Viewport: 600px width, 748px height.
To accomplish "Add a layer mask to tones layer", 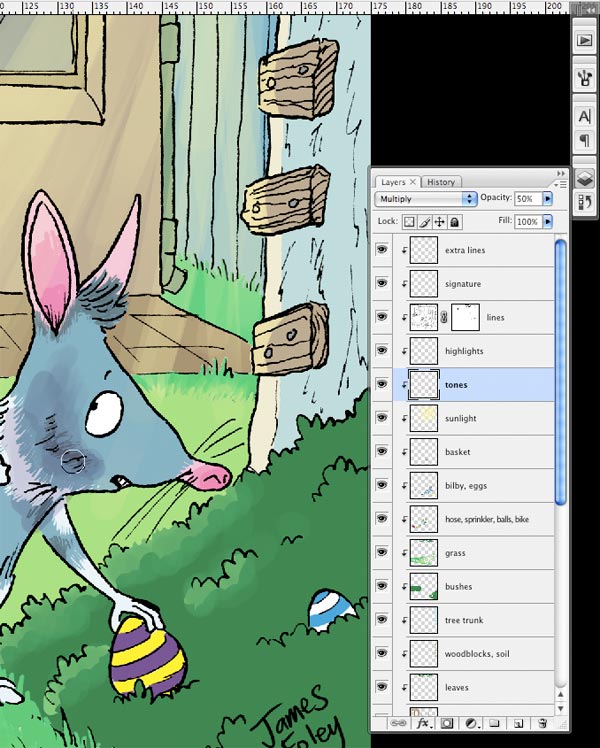I will pos(447,722).
